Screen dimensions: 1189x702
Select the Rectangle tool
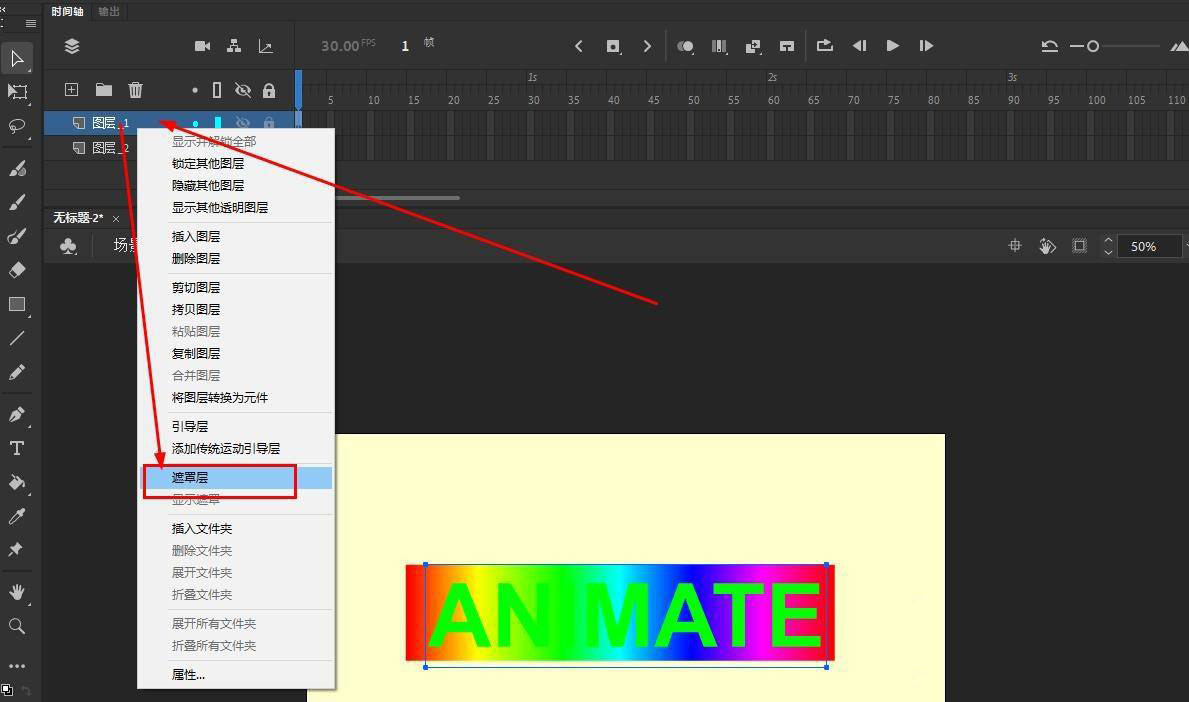[17, 304]
